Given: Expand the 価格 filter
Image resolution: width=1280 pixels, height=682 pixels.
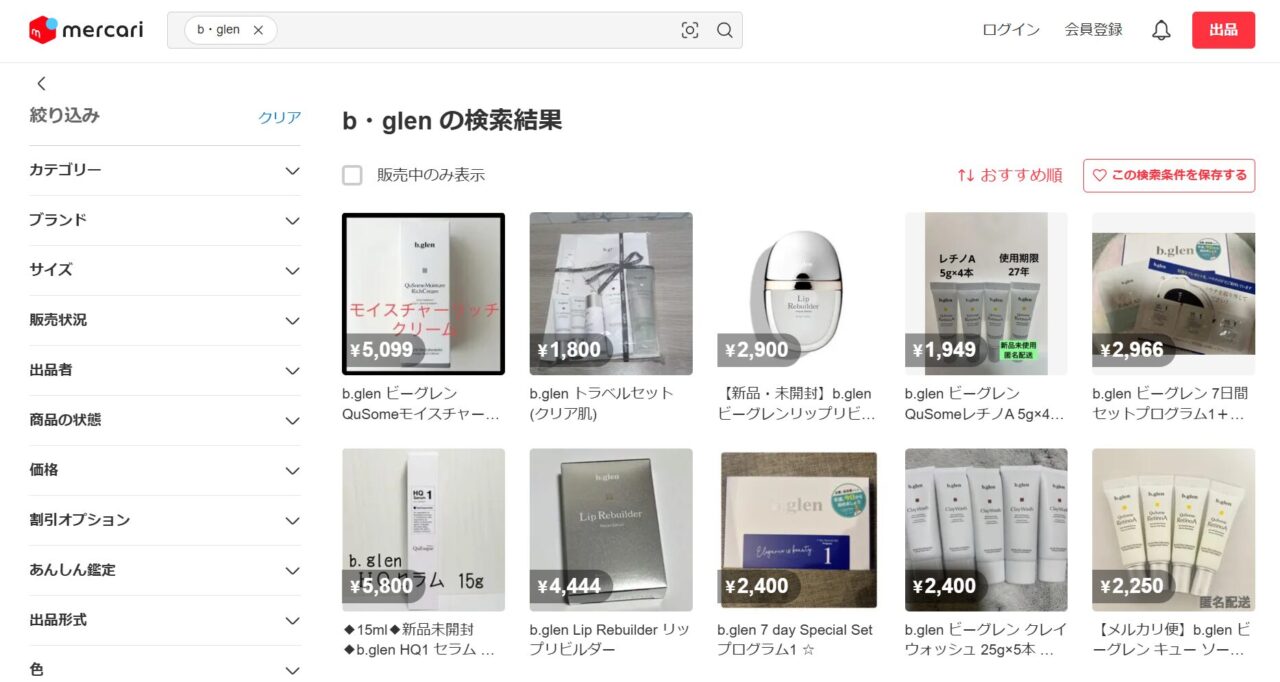Looking at the screenshot, I should point(165,470).
